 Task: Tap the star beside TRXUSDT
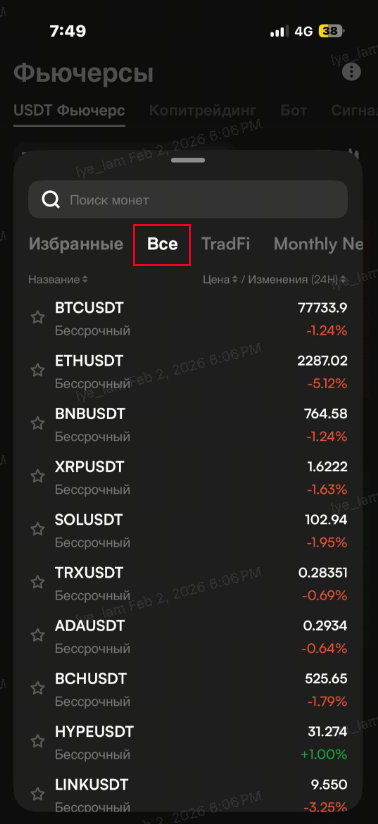[37, 582]
